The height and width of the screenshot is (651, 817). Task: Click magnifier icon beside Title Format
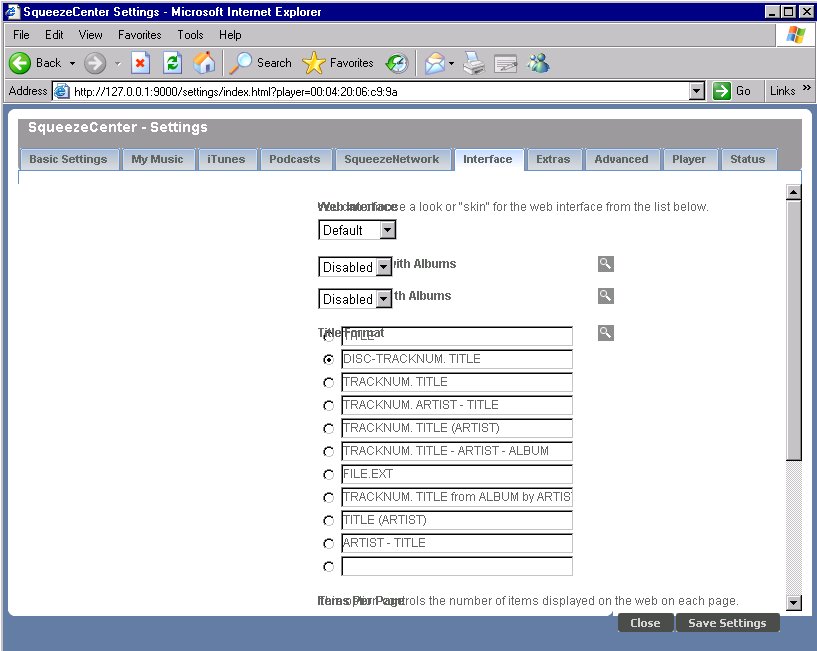click(x=605, y=333)
